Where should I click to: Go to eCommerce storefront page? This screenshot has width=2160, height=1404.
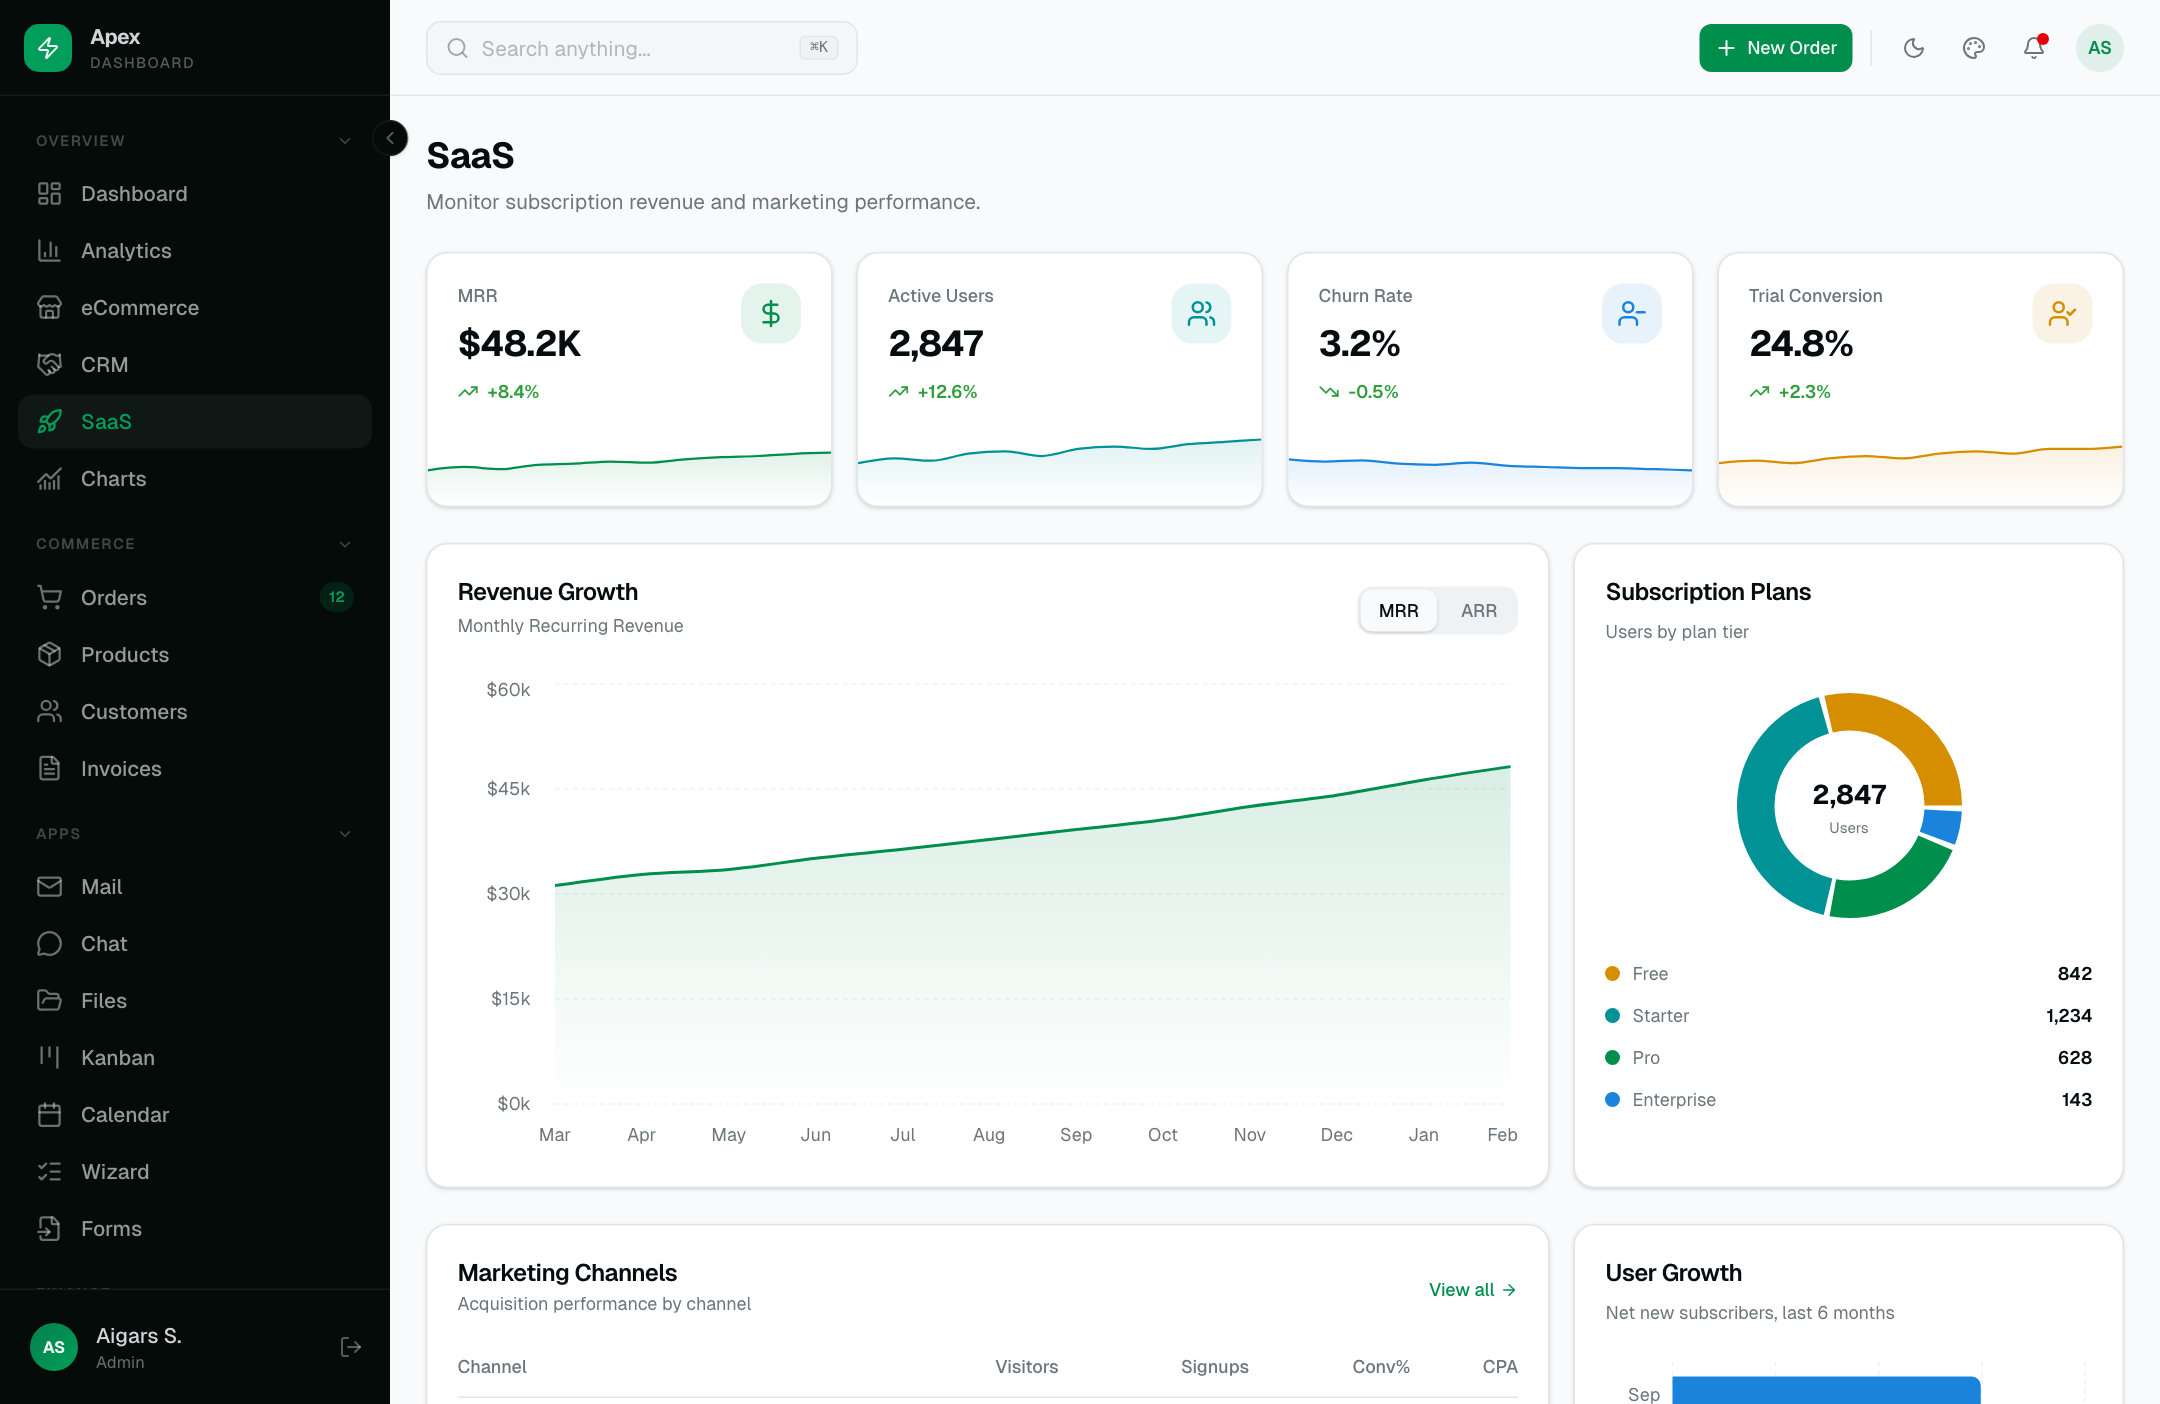[195, 308]
